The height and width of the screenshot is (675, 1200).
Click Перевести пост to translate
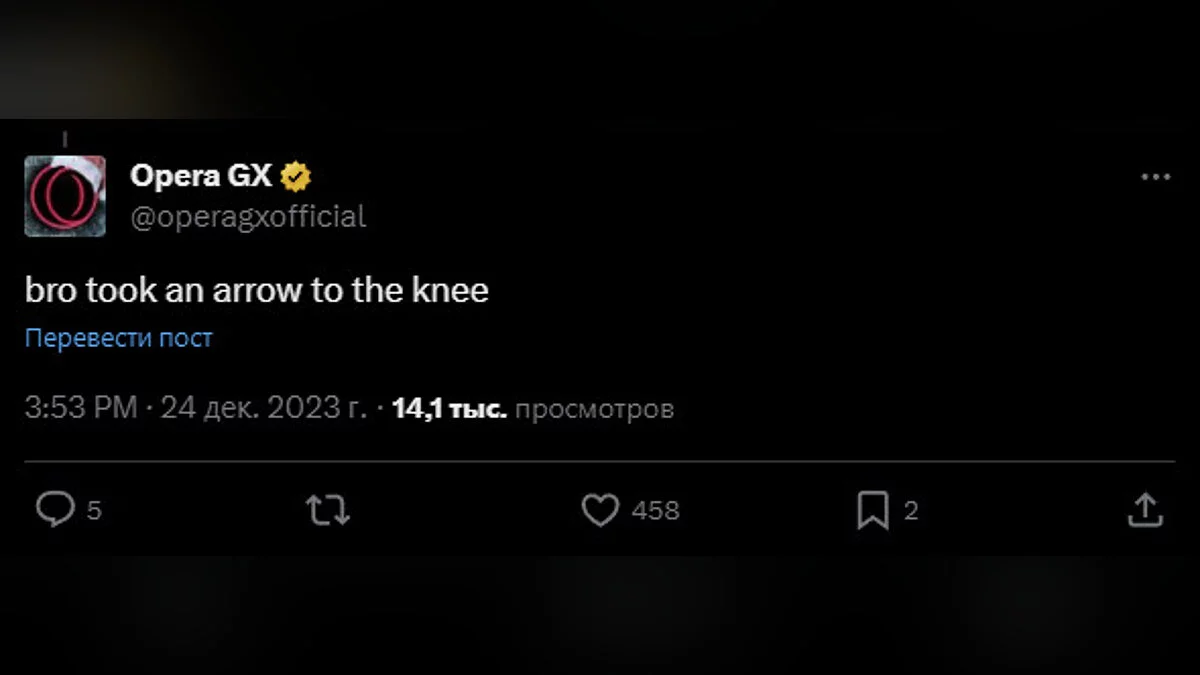[x=119, y=338]
